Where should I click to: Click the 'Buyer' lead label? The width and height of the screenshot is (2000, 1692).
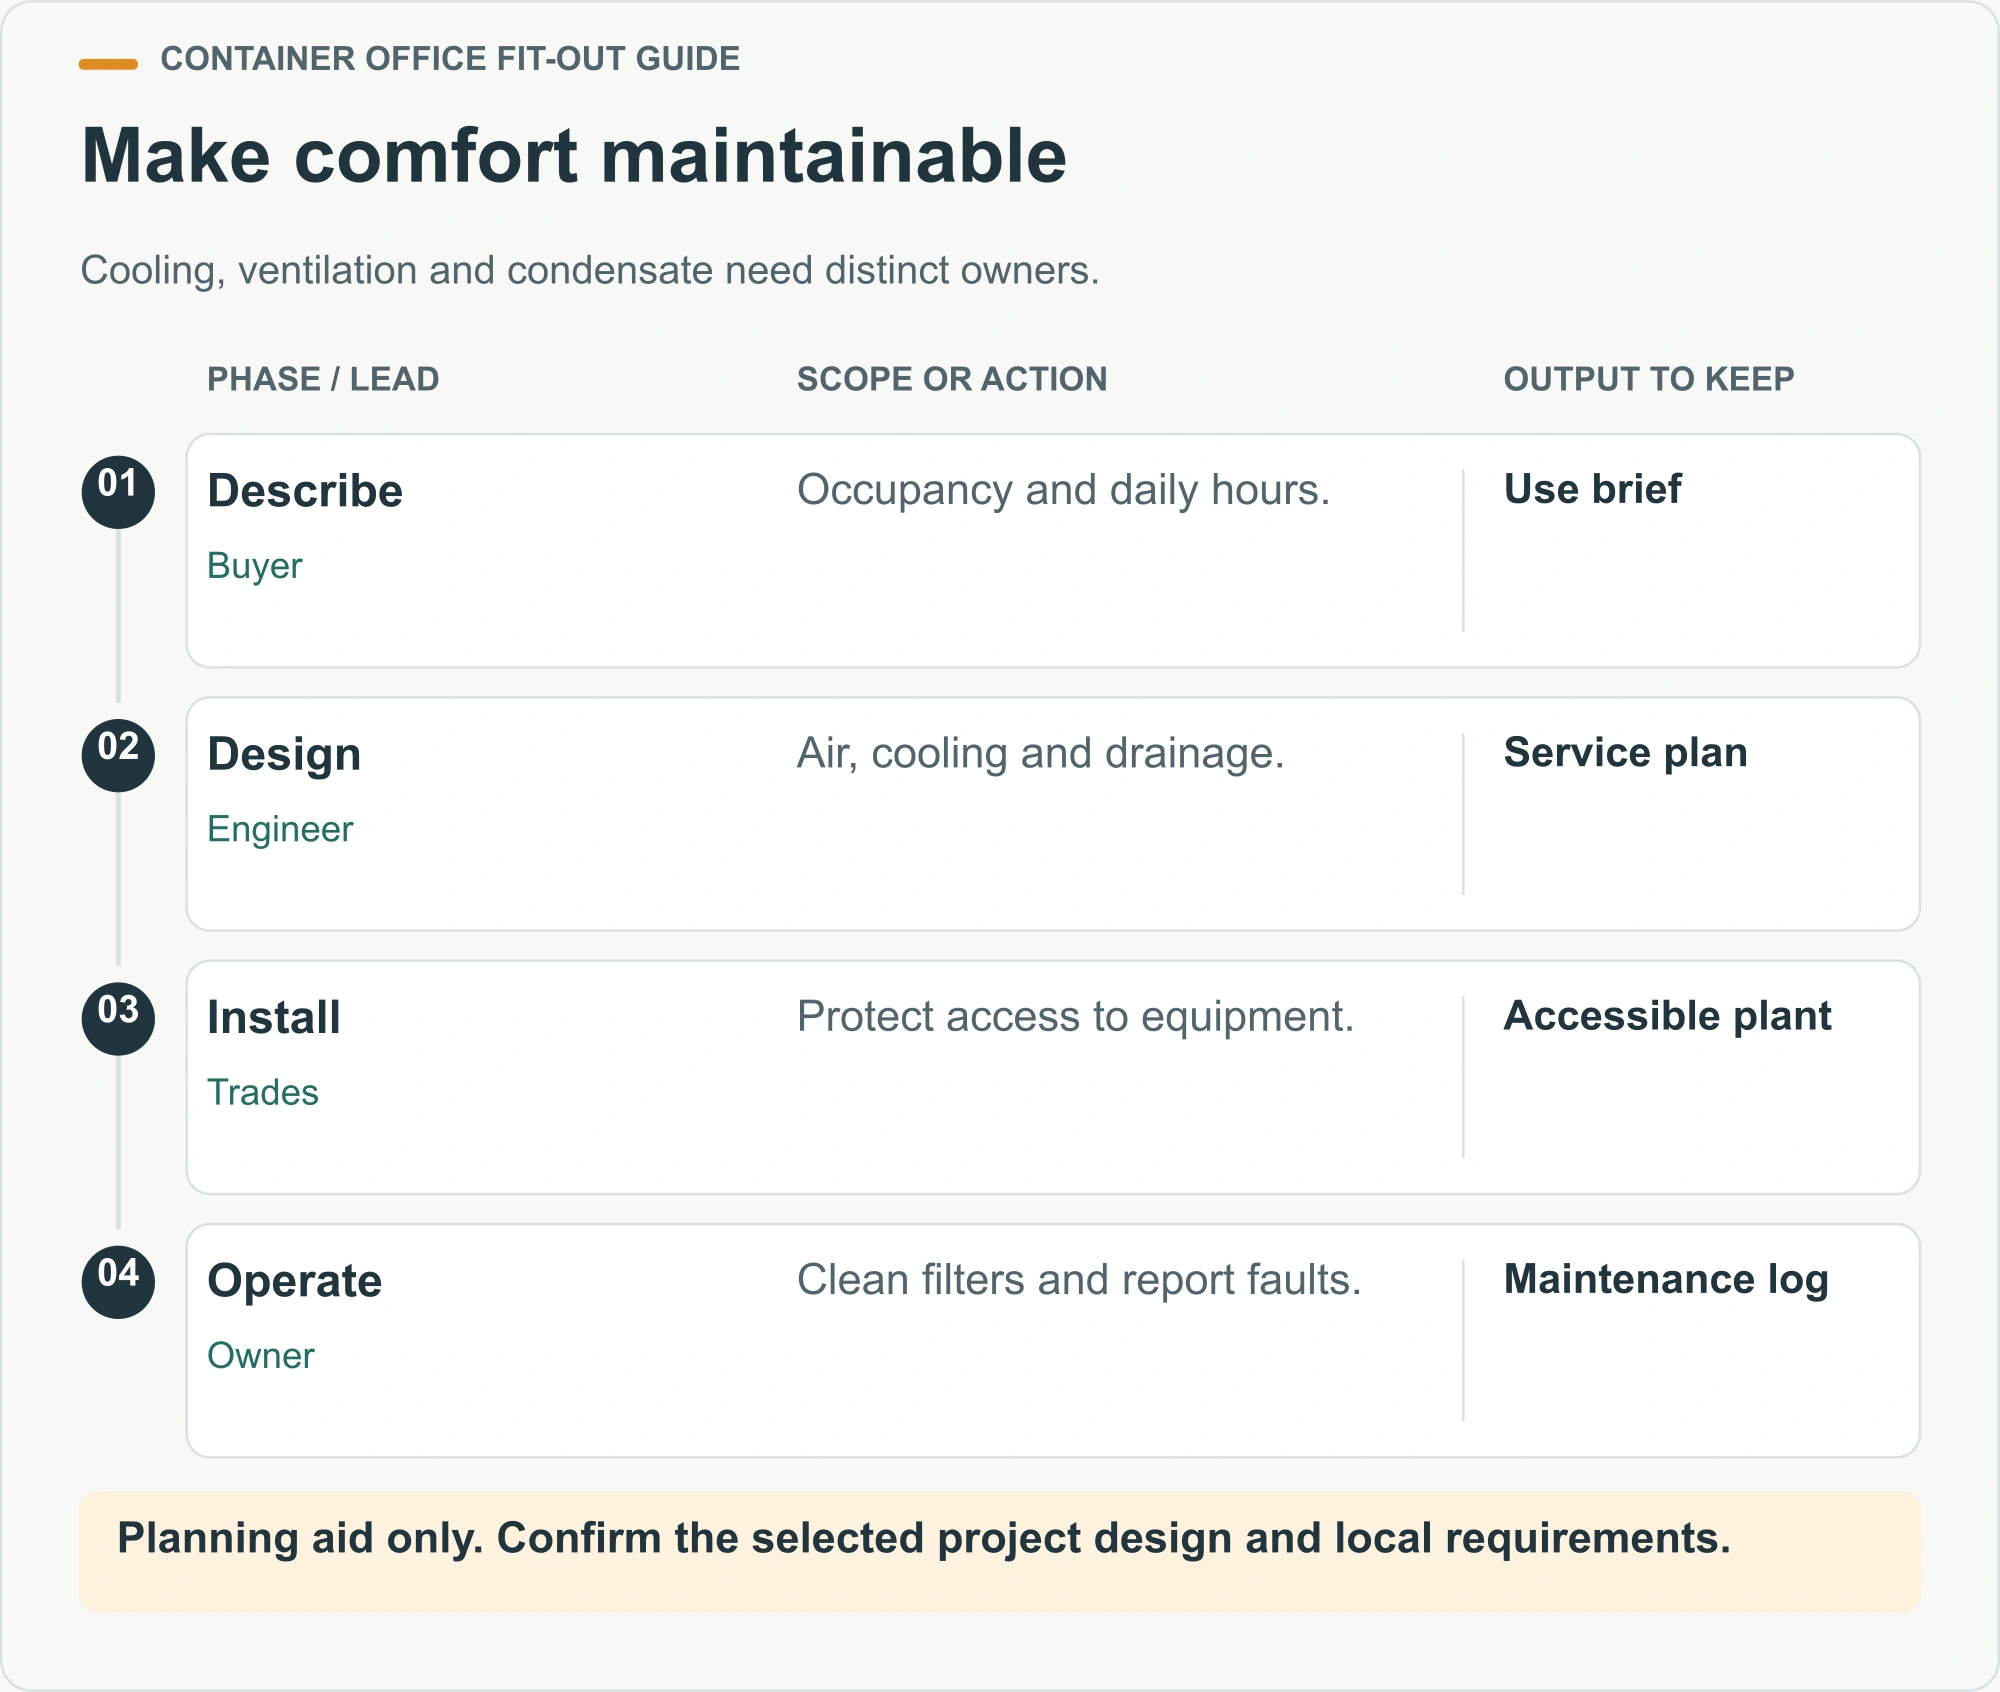[x=255, y=566]
